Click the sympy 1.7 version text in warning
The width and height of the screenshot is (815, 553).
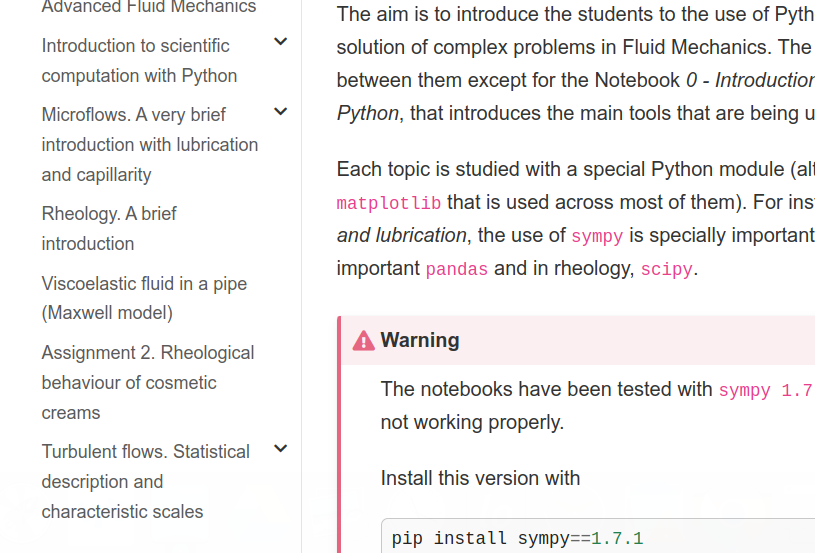tap(766, 390)
